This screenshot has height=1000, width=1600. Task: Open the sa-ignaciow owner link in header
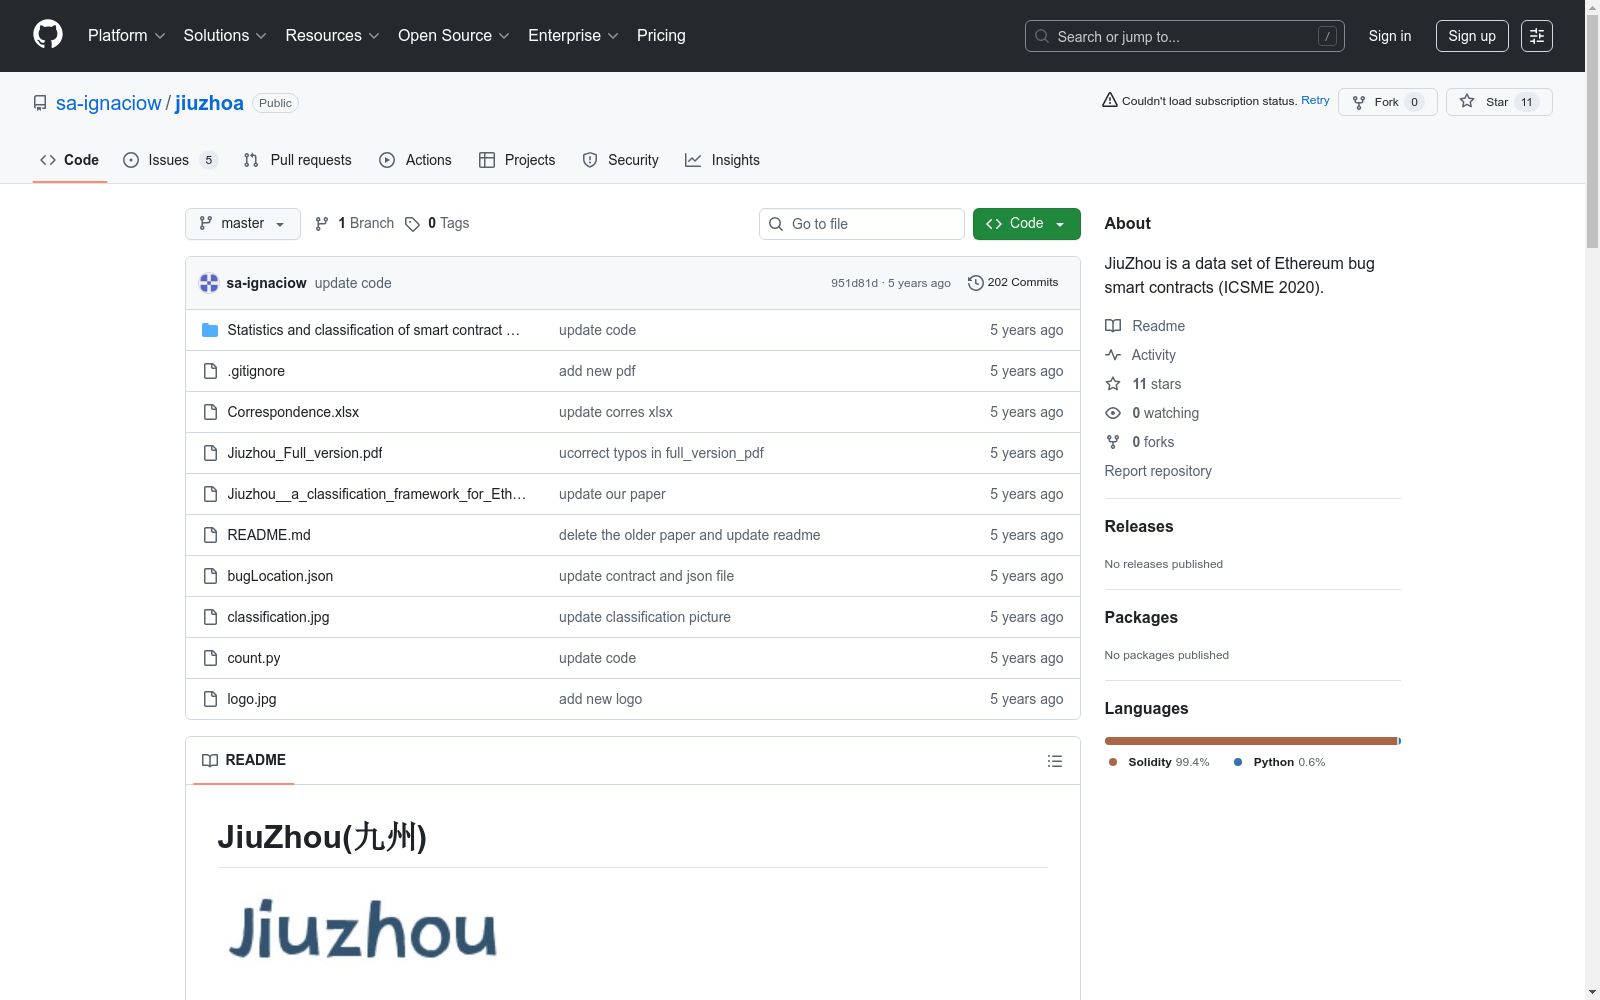(x=108, y=103)
